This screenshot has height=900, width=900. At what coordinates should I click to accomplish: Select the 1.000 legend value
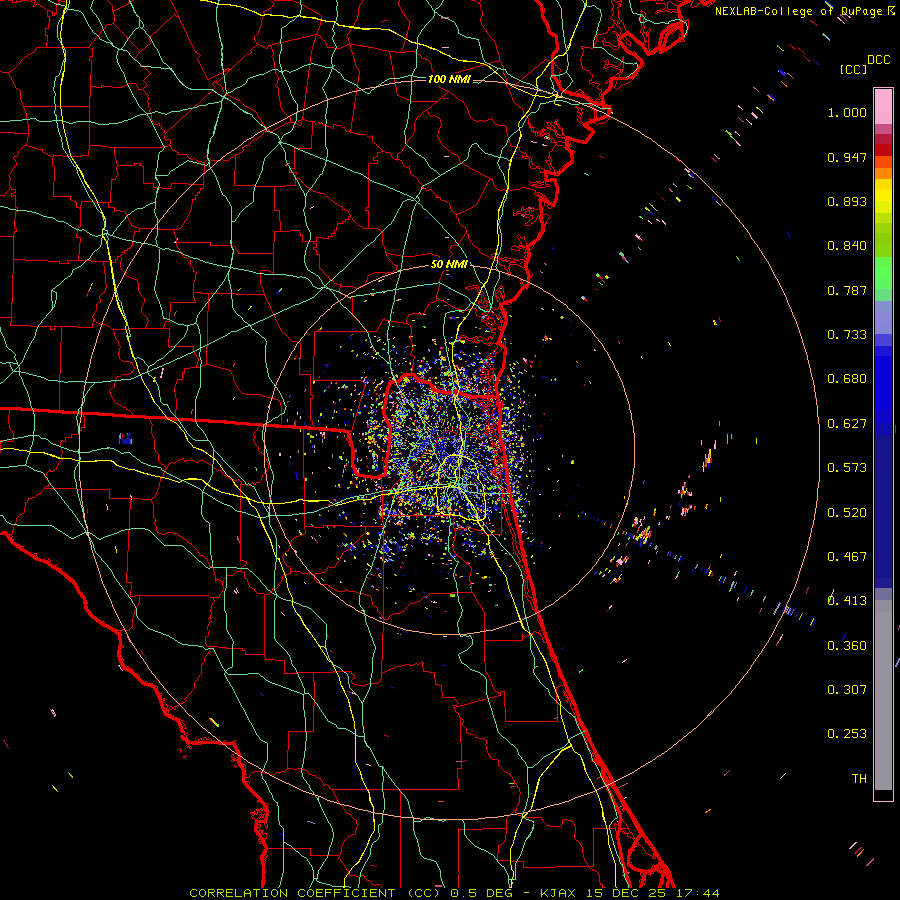[847, 112]
